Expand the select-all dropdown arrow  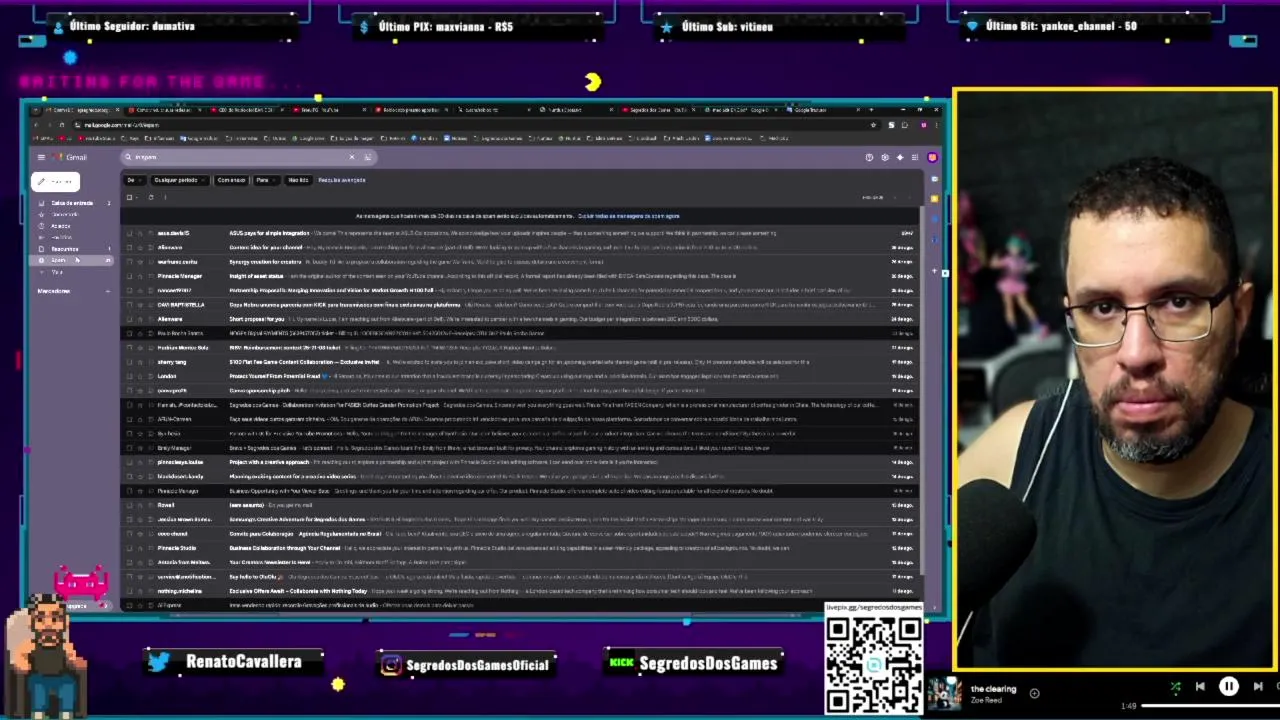pos(137,197)
